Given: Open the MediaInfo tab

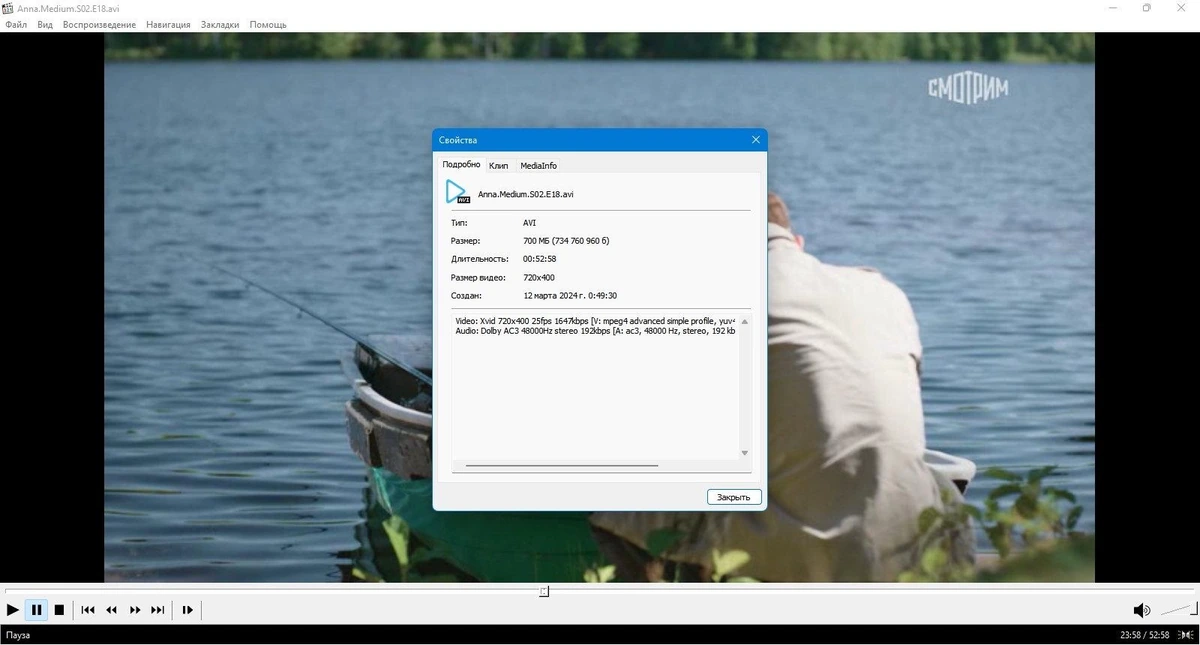Looking at the screenshot, I should [x=538, y=165].
